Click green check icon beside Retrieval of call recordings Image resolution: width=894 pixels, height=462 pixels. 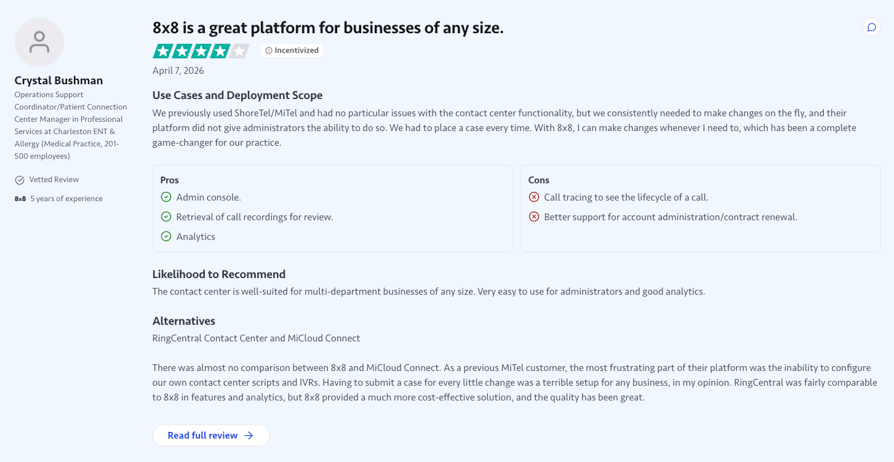click(x=166, y=217)
